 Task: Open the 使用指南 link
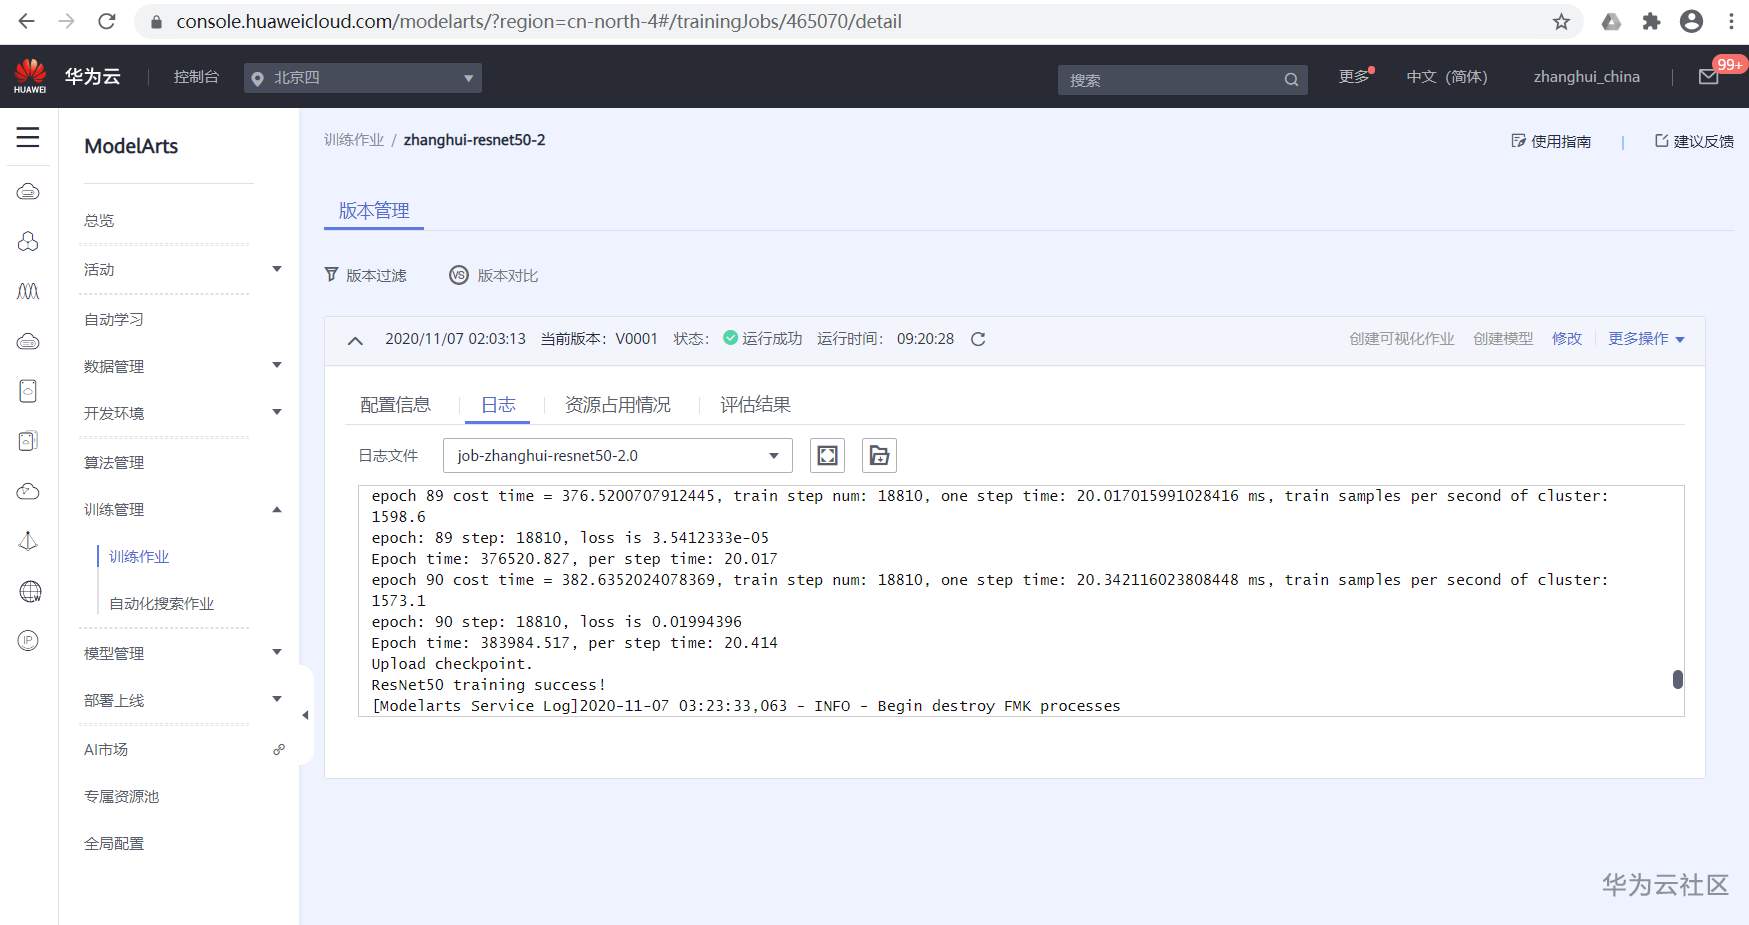coord(1551,141)
